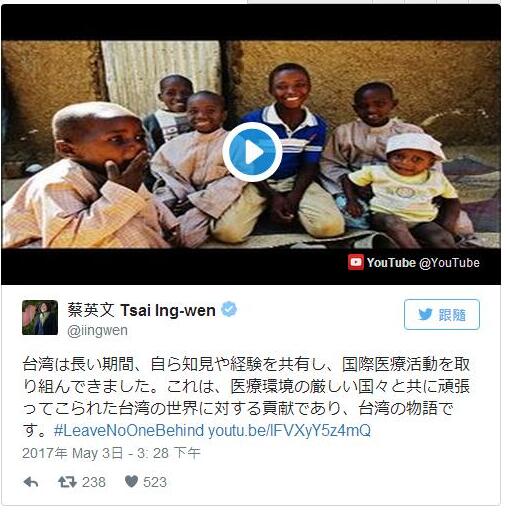This screenshot has height=513, width=507.
Task: Click the heart like icon
Action: [x=131, y=481]
